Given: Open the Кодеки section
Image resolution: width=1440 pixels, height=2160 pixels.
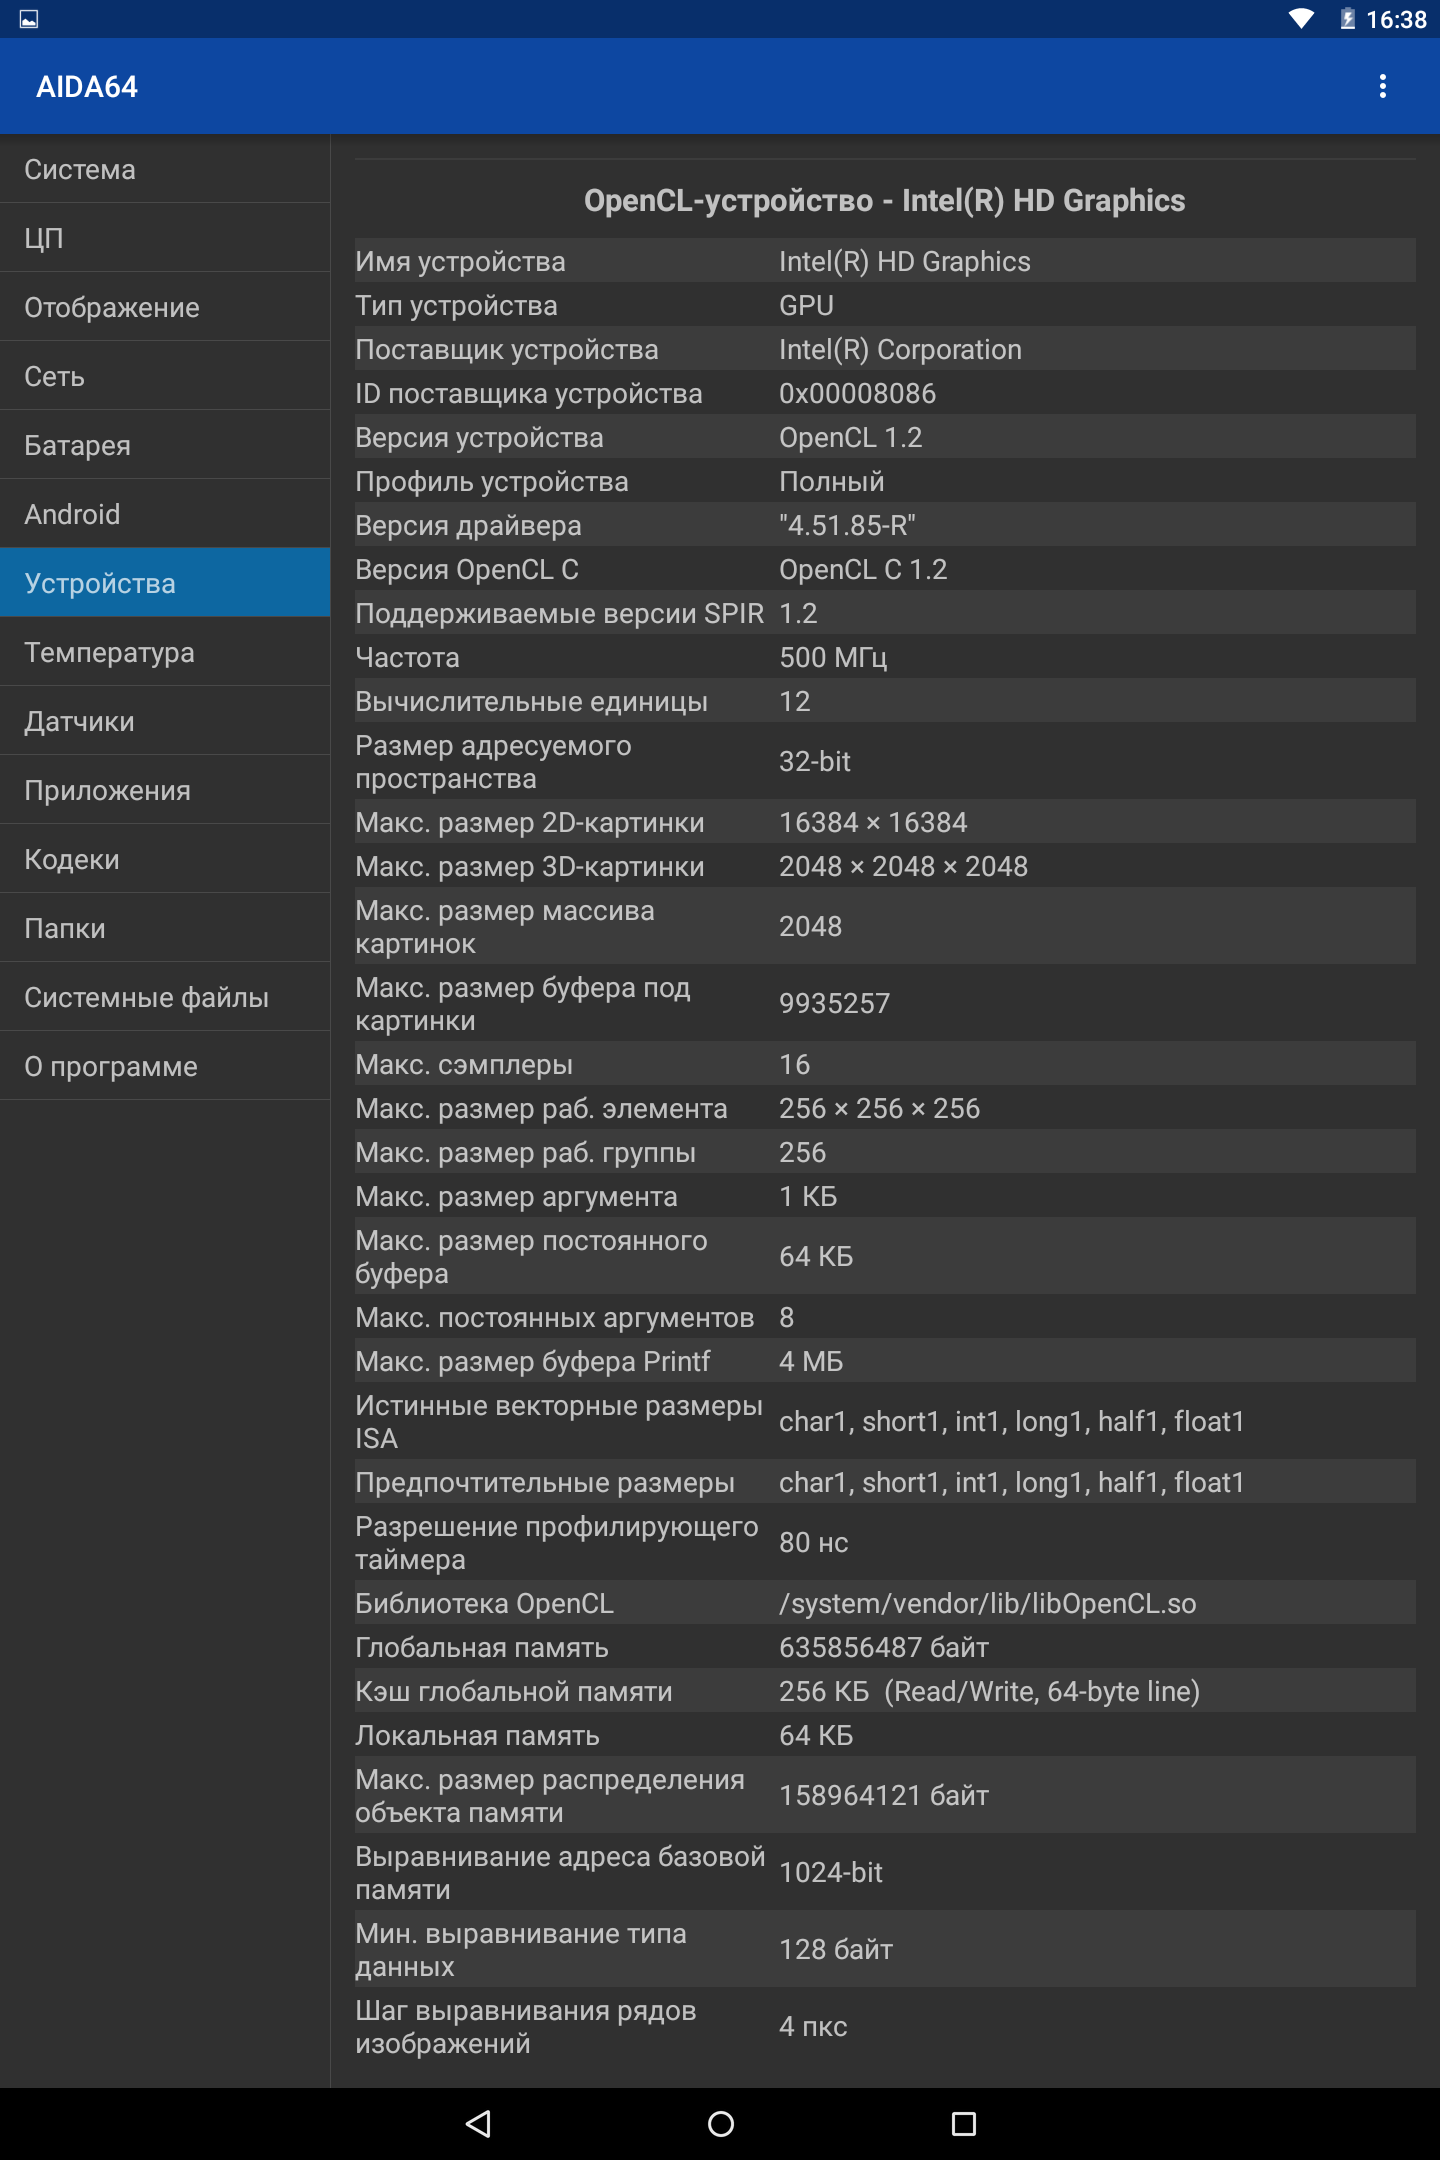Looking at the screenshot, I should pyautogui.click(x=165, y=859).
